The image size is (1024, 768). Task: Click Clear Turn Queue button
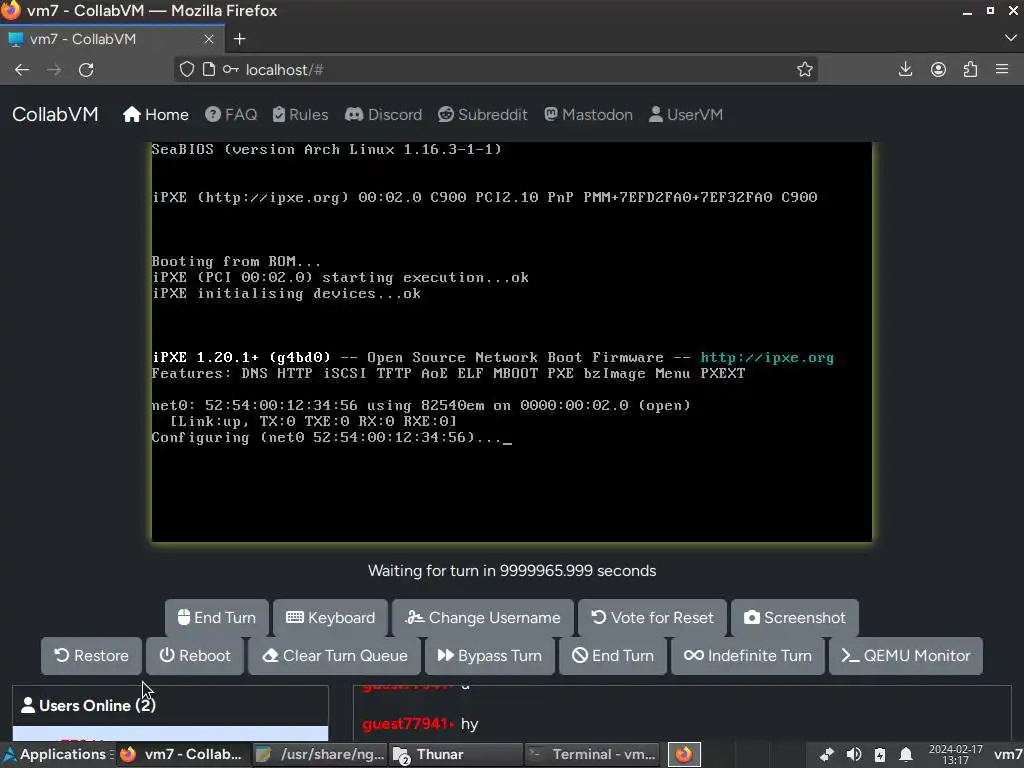334,656
